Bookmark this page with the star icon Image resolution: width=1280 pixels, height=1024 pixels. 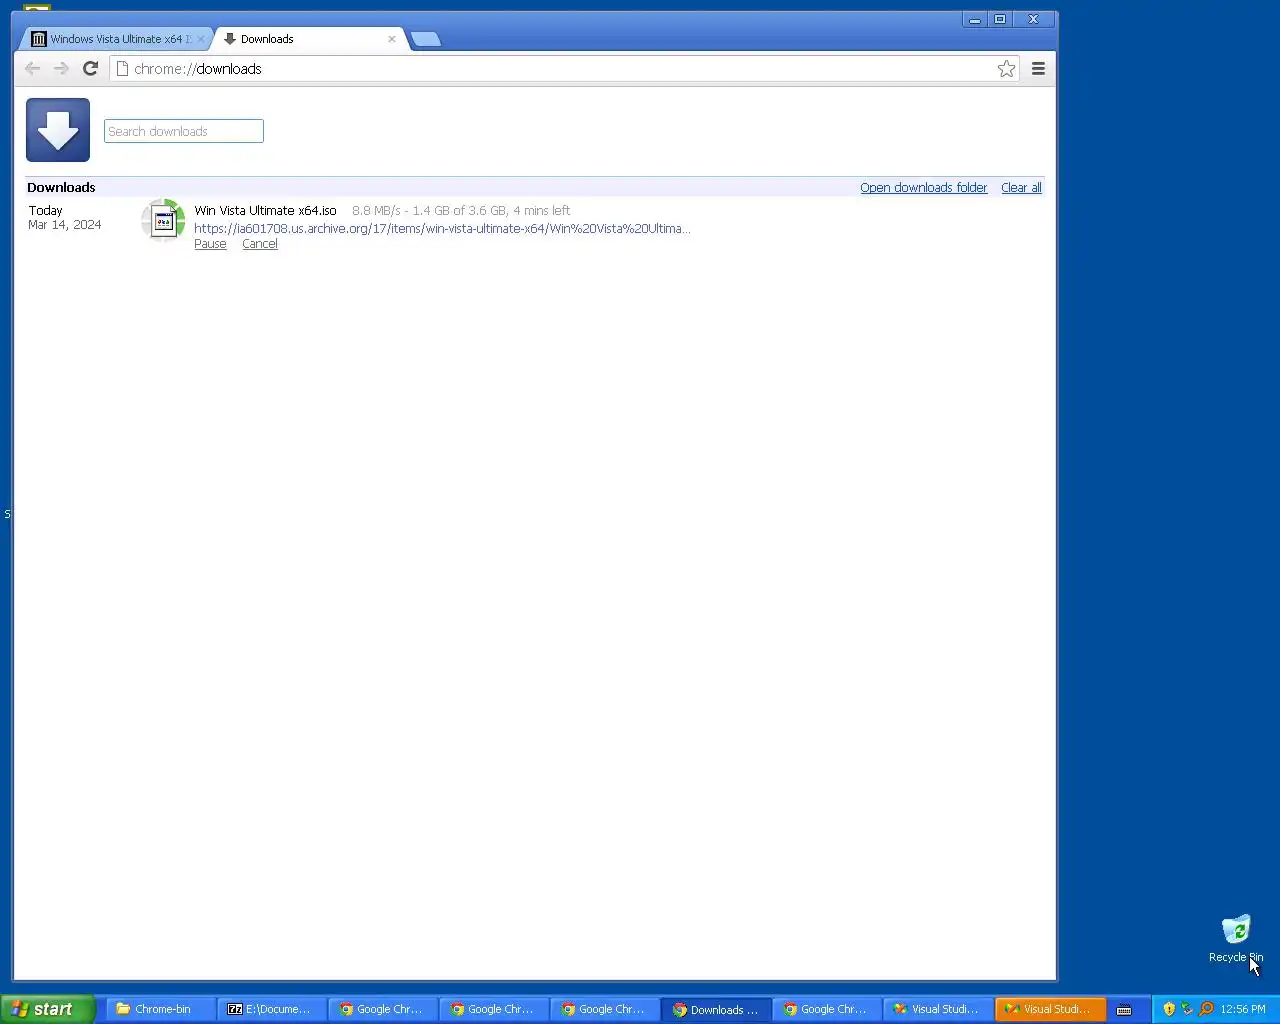1006,69
